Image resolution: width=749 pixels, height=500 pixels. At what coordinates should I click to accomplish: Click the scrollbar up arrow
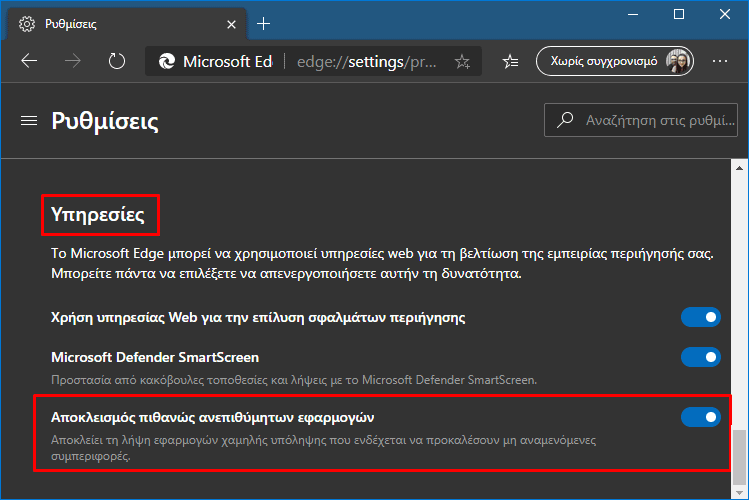[x=739, y=168]
